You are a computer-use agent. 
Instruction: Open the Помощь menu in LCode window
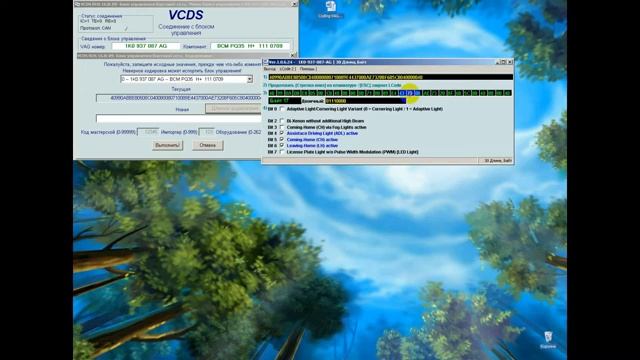(308, 69)
